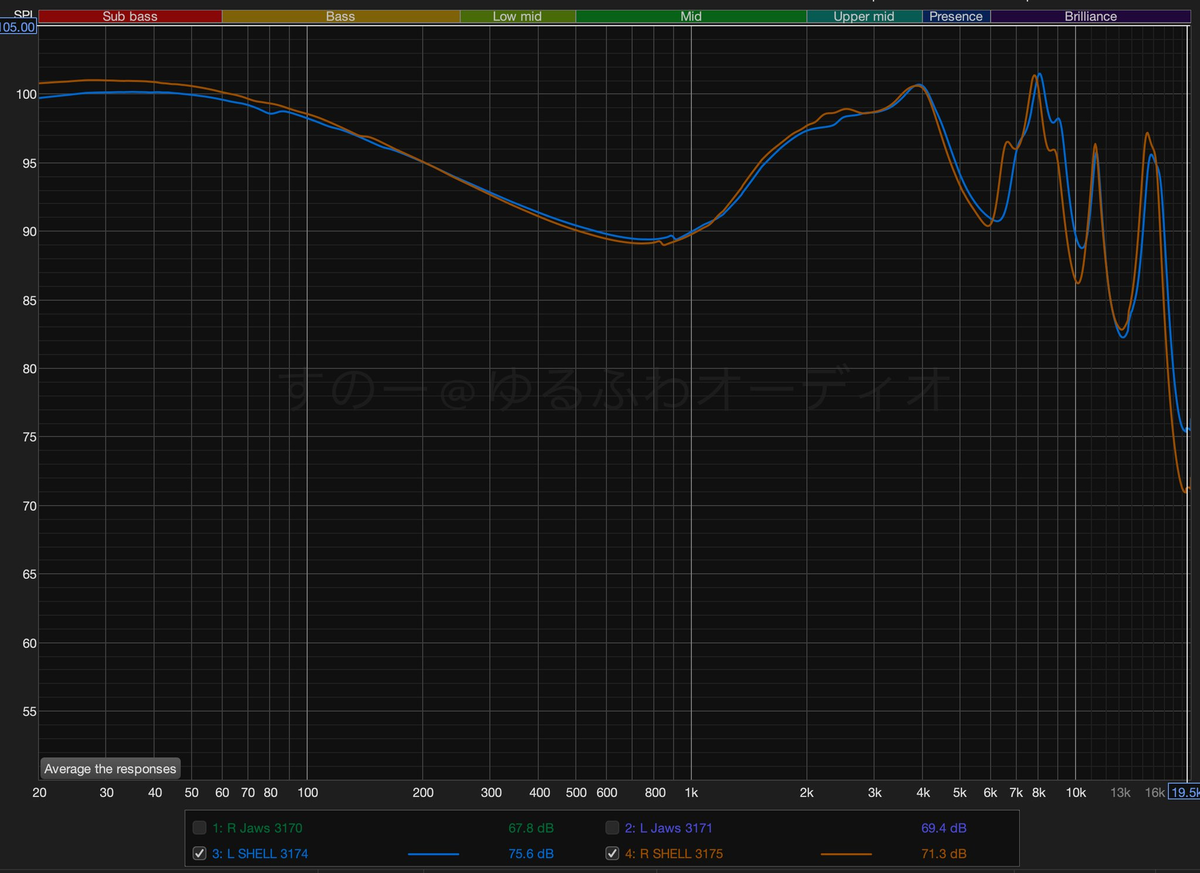Select the Bass frequency band label
1200x873 pixels.
pos(341,16)
